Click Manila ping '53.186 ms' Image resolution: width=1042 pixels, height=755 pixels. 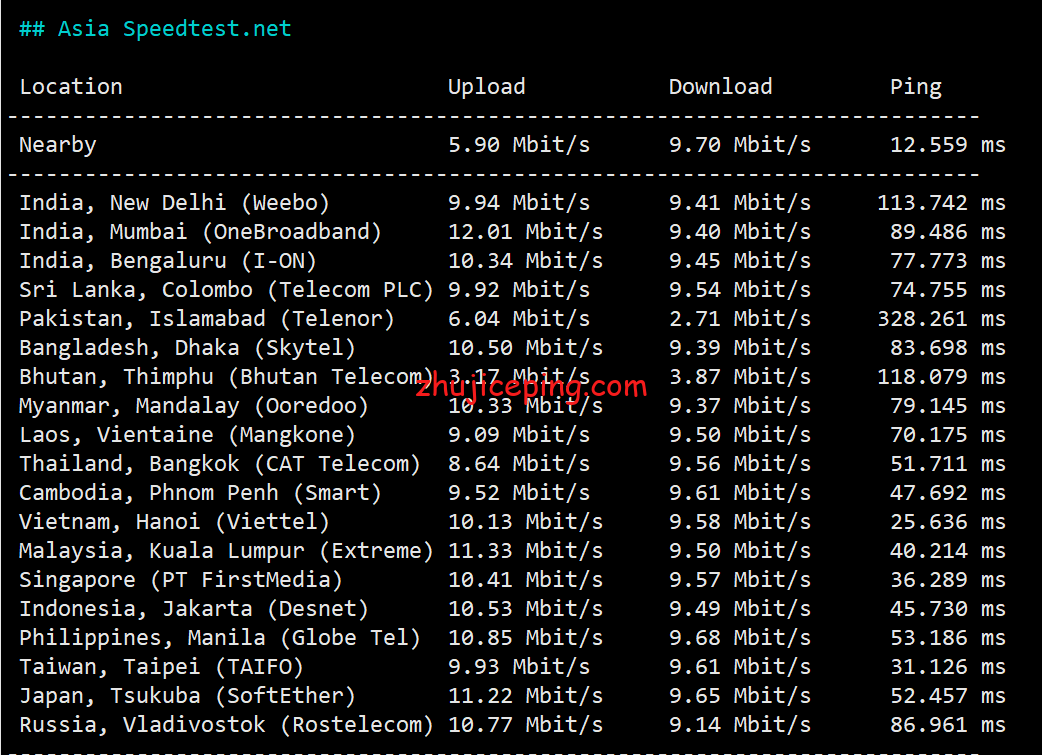948,638
